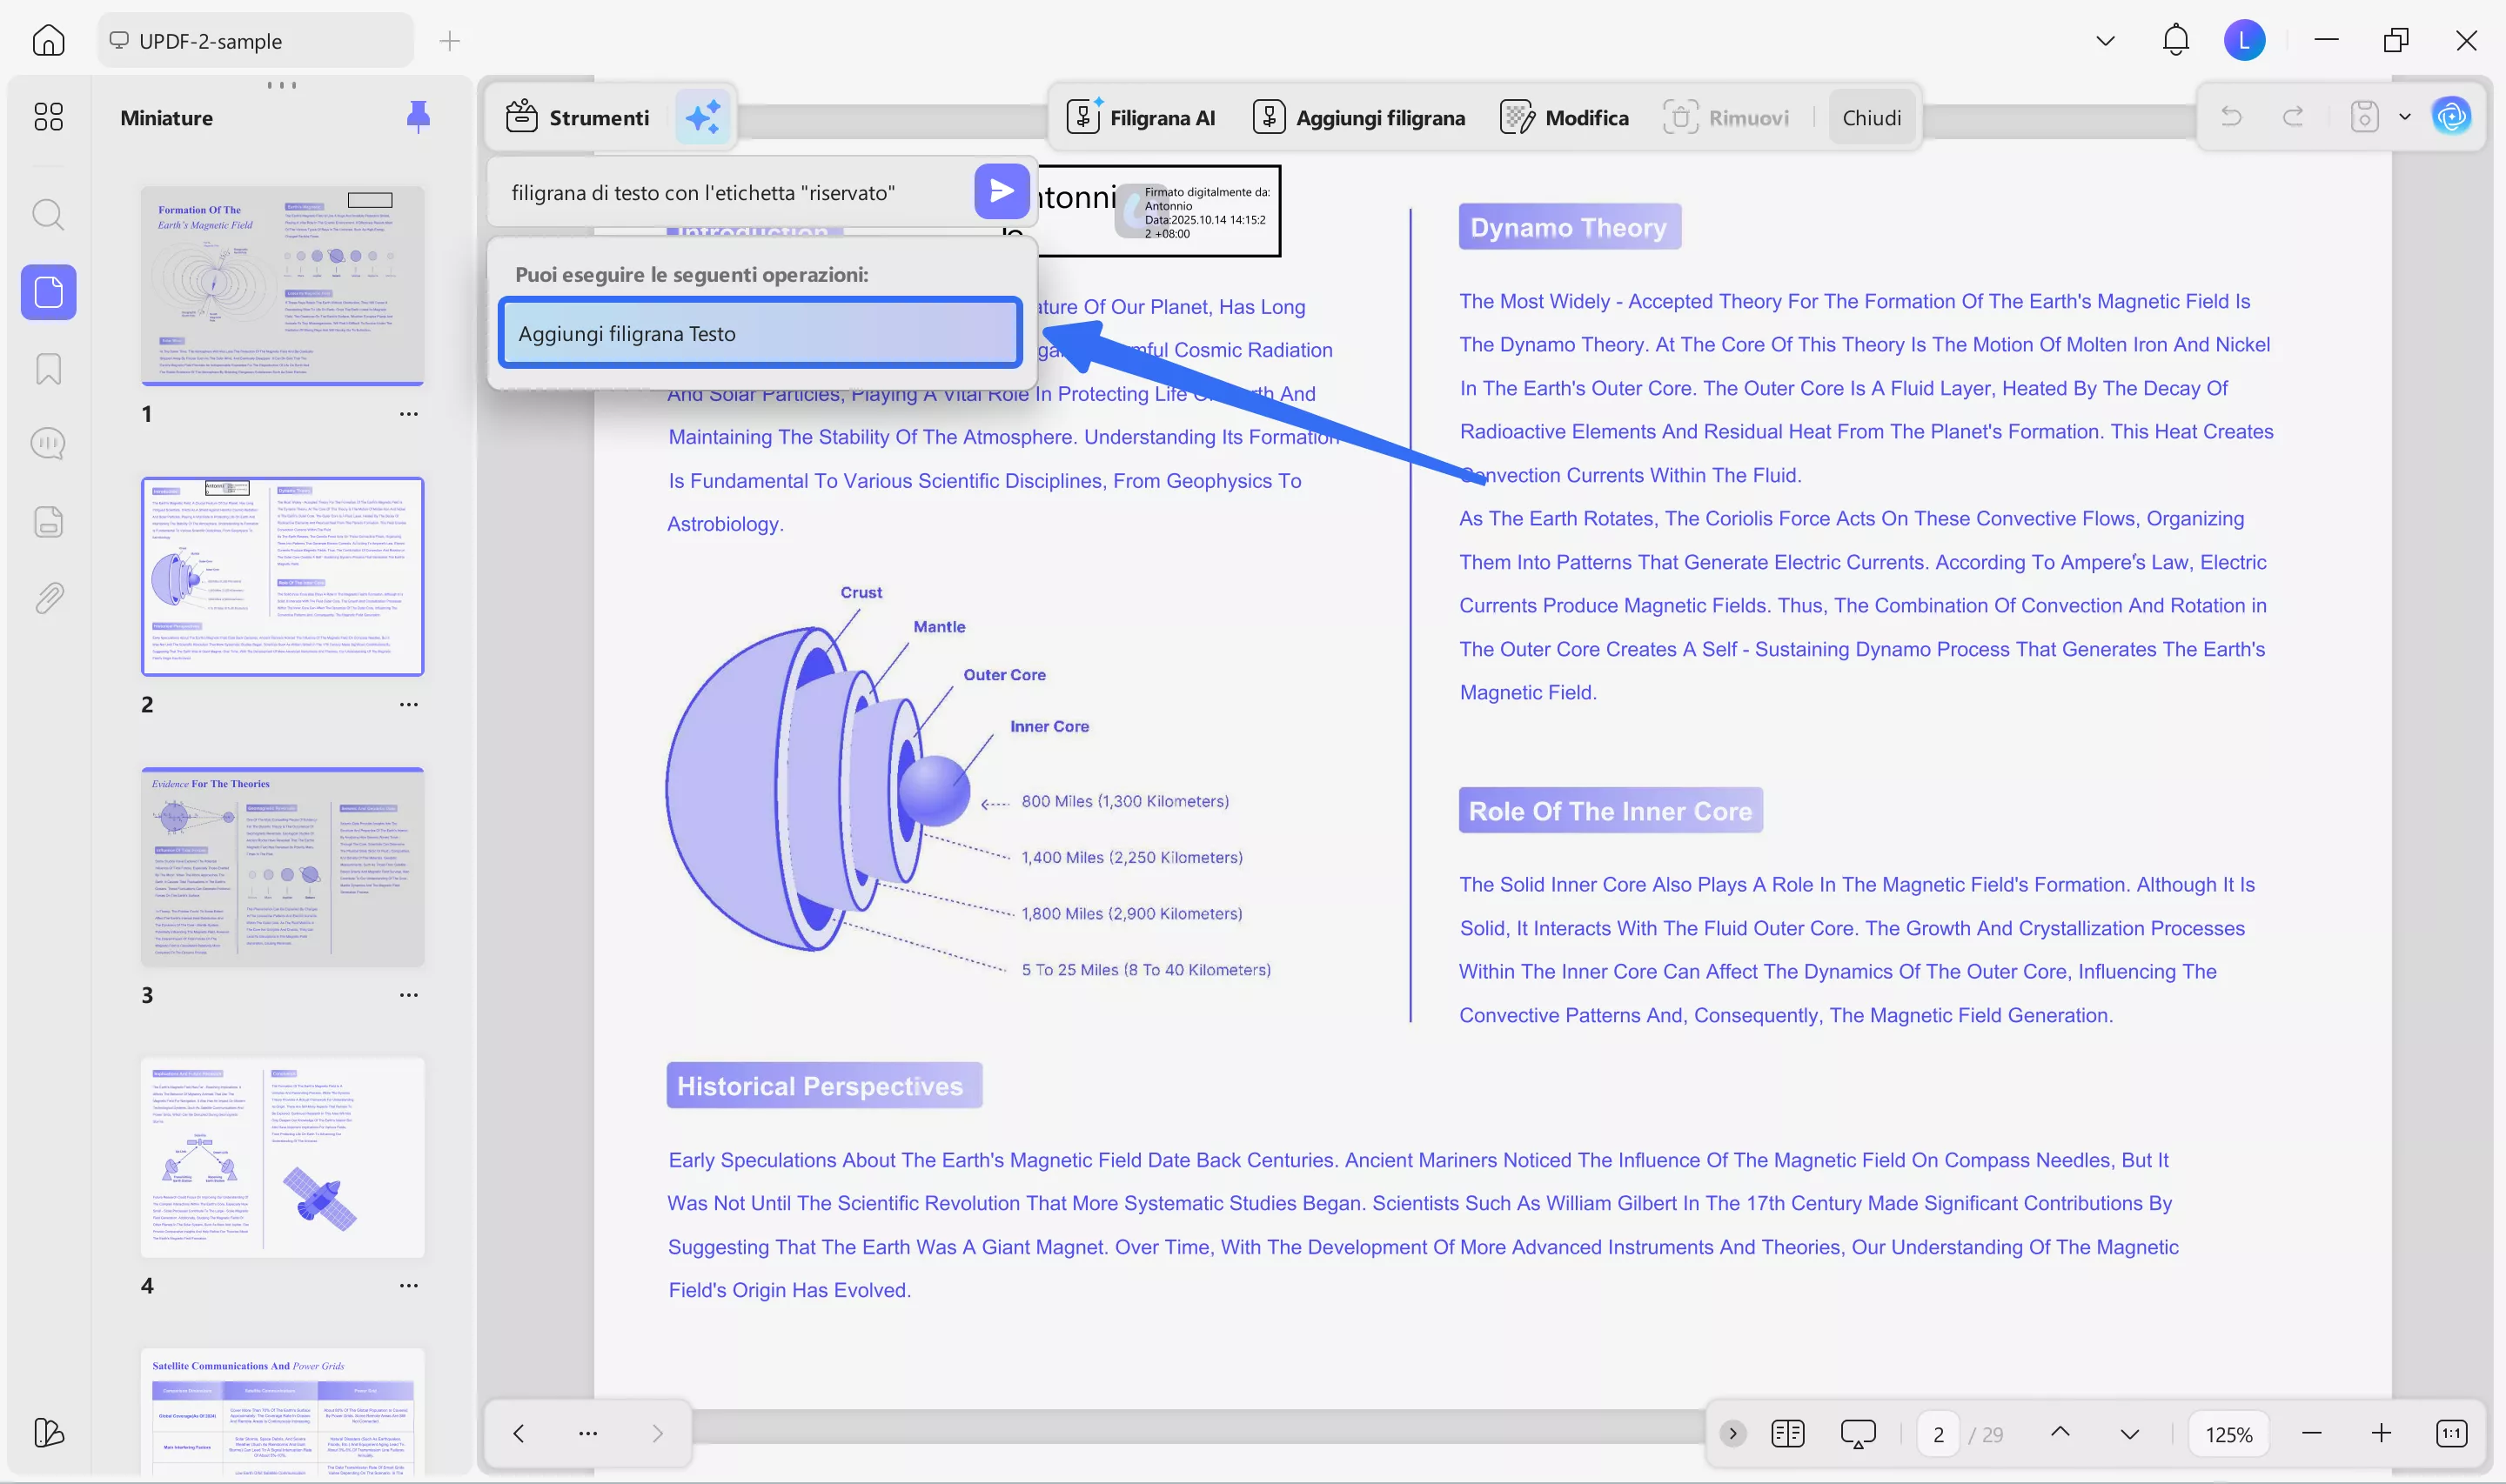This screenshot has height=1484, width=2506.
Task: Toggle the Miniature panel pin
Action: (x=418, y=117)
